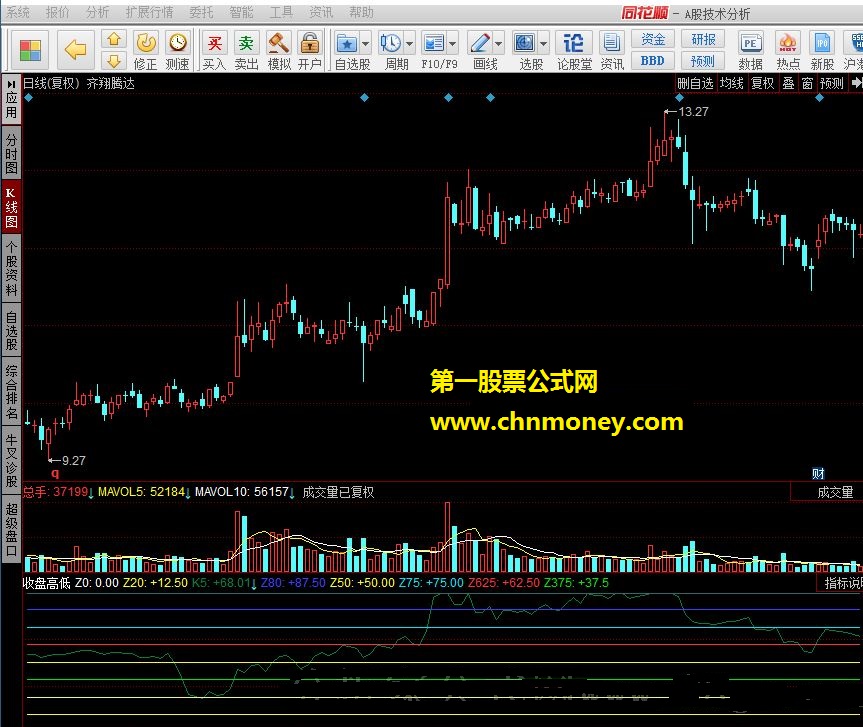
Task: Click the 总手: 37199 volume value
Action: pos(59,492)
